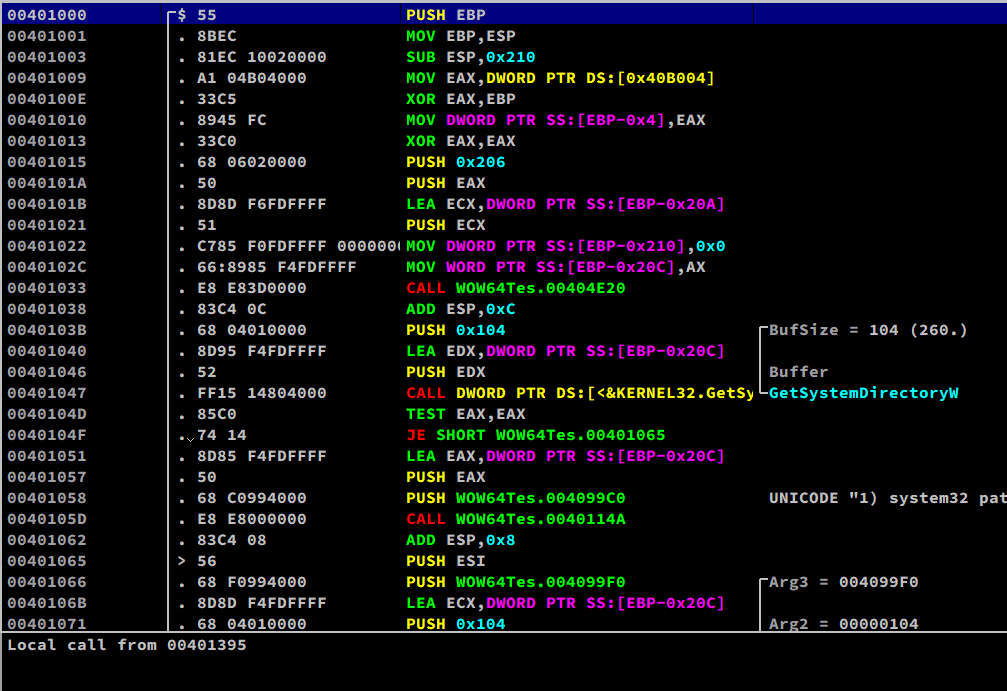Screen dimensions: 1007x691
Task: Select the PUSH 0x206 instruction line
Action: (x=455, y=162)
